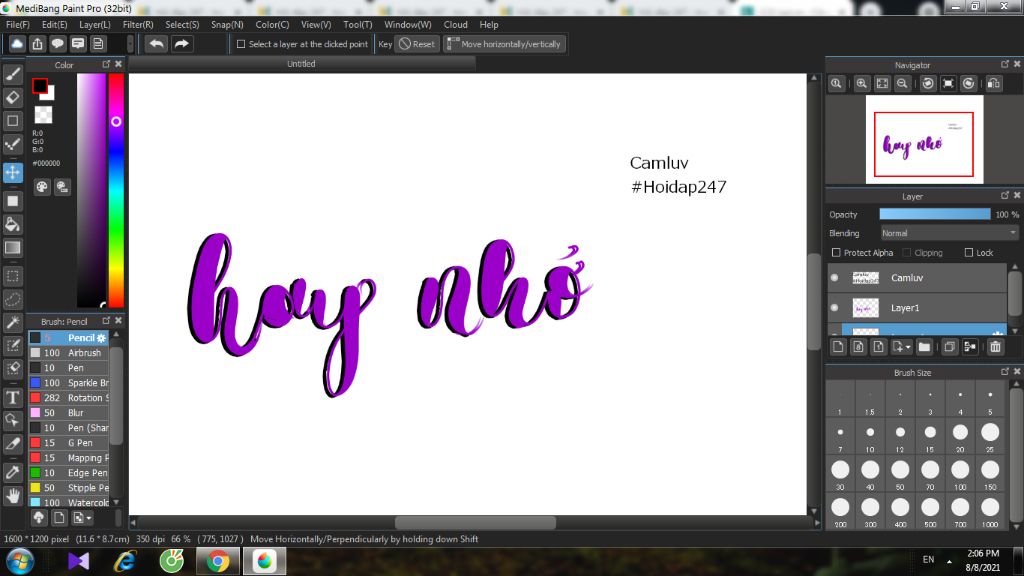Viewport: 1024px width, 576px height.
Task: Click the hue color bar
Action: coord(116,190)
